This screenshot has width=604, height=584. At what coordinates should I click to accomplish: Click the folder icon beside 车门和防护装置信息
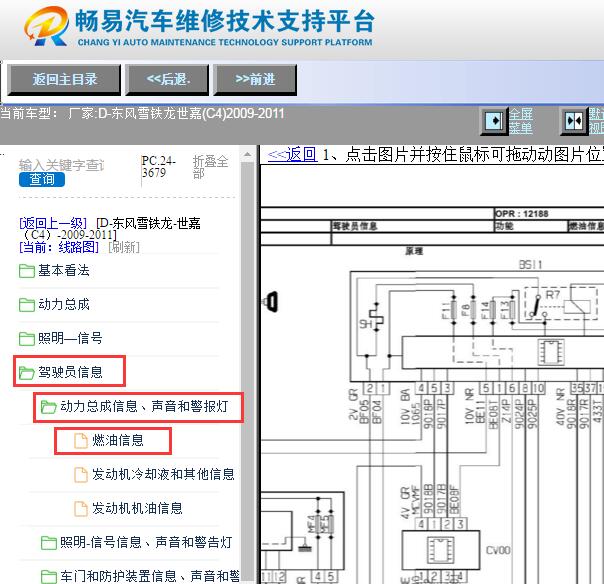[49, 577]
